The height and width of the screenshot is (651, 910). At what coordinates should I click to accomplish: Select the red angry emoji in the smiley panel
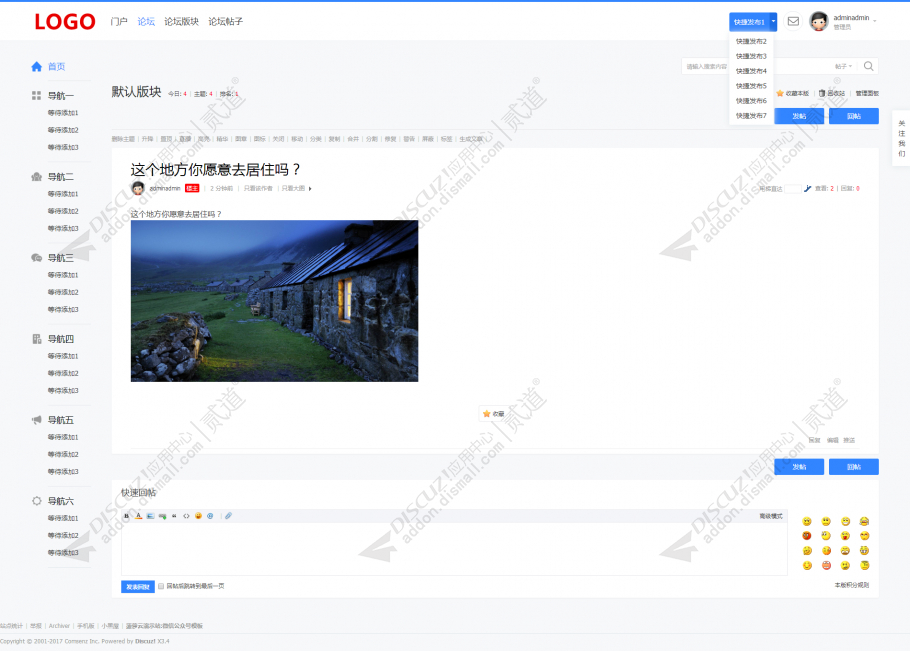pyautogui.click(x=807, y=536)
